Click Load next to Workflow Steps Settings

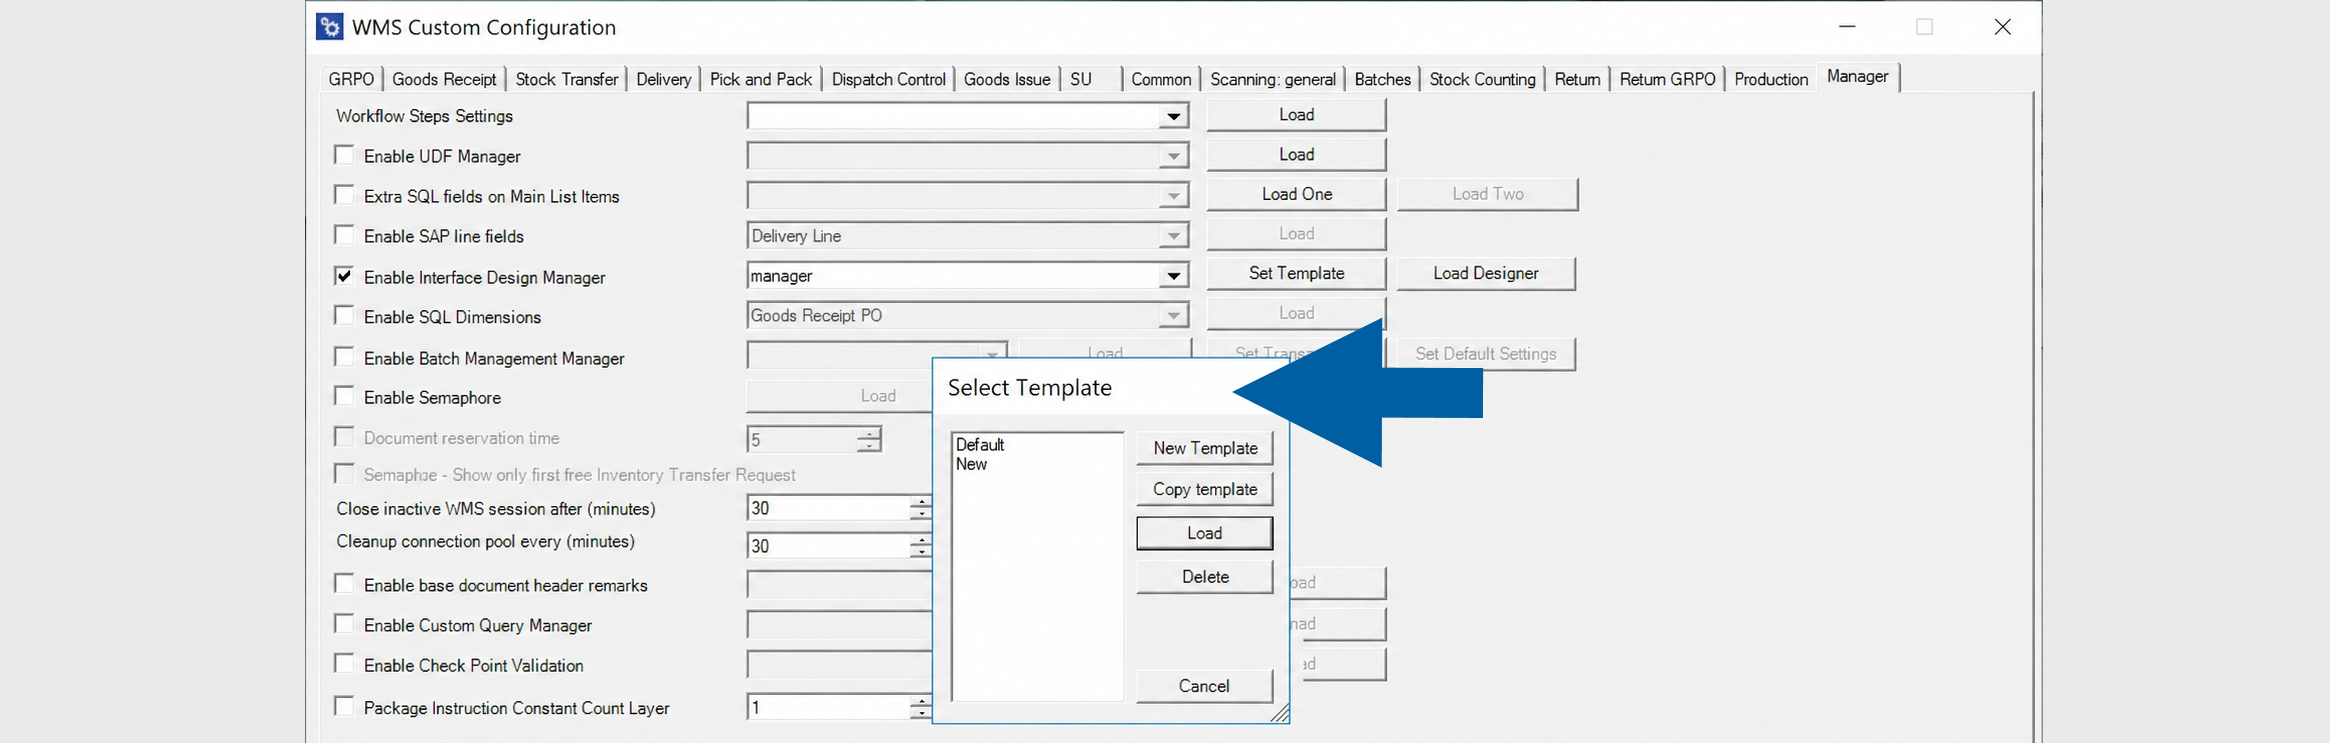[x=1296, y=115]
